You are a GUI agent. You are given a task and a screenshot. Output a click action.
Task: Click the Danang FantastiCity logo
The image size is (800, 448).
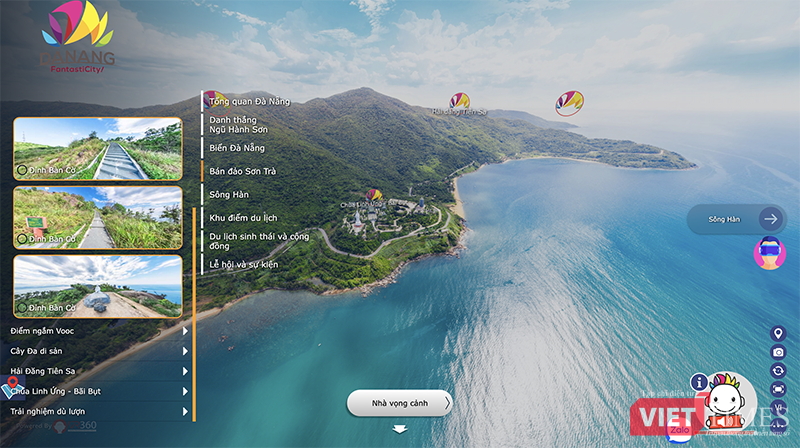pos(77,40)
